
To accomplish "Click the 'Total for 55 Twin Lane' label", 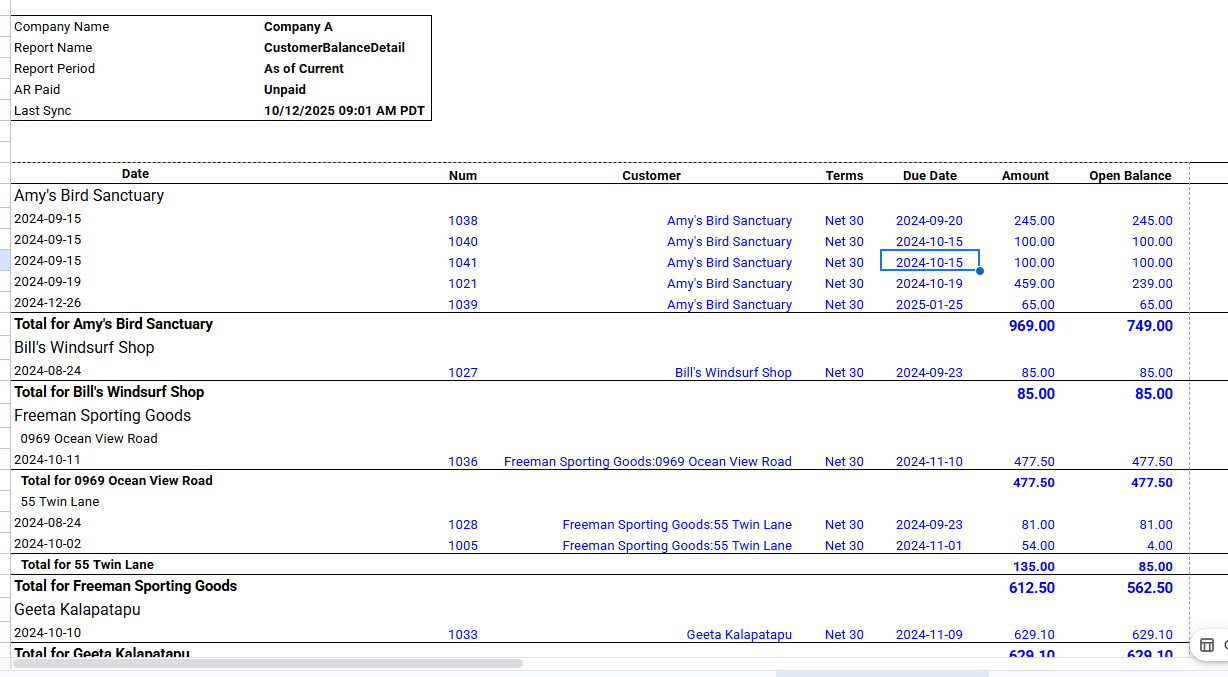I will [x=87, y=565].
